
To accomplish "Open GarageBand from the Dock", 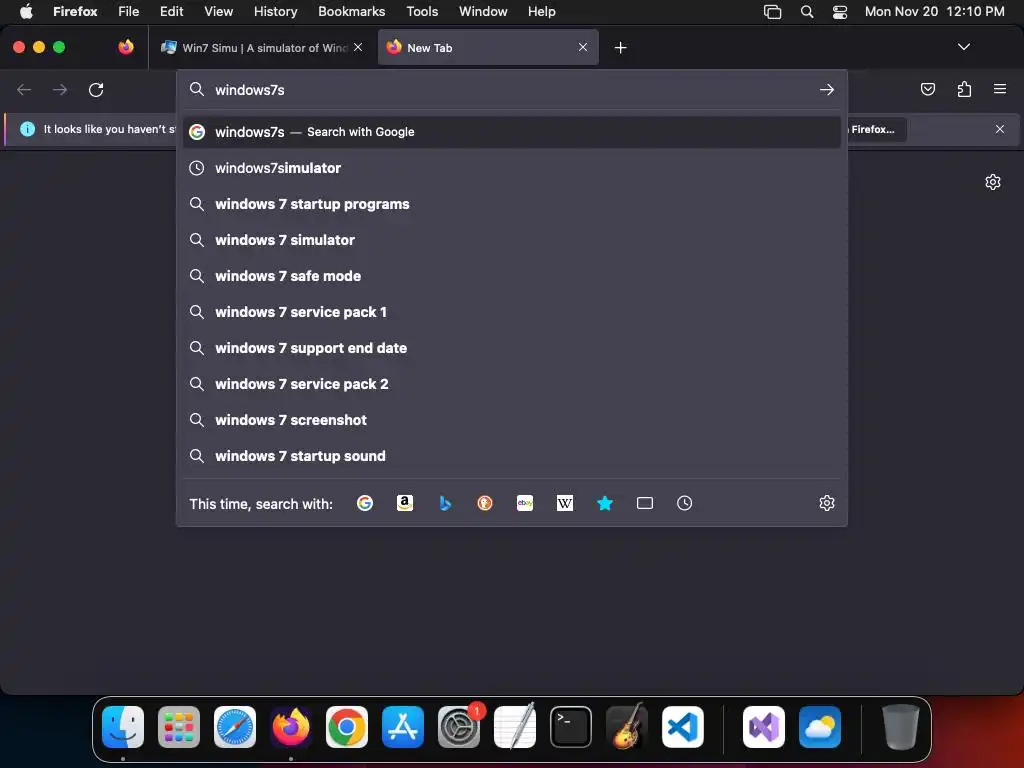I will [x=627, y=727].
